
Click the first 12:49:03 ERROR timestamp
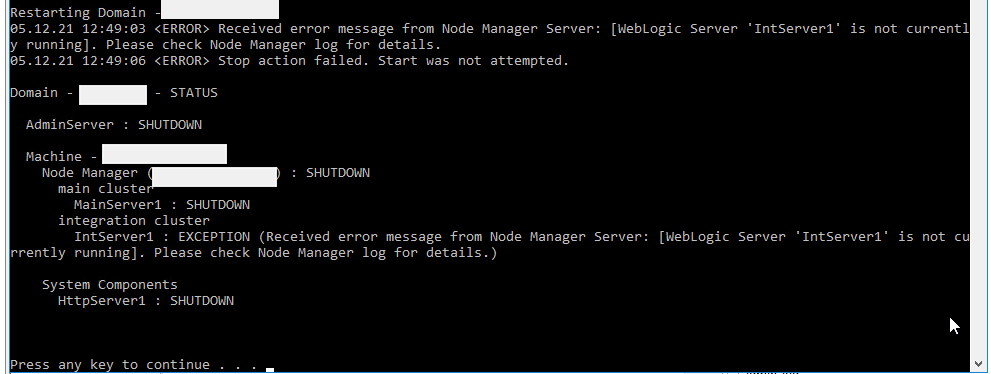pos(78,28)
